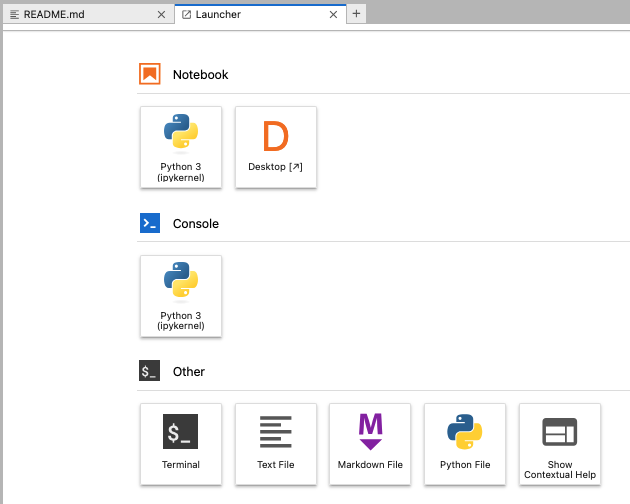Image resolution: width=630 pixels, height=504 pixels.
Task: Close the README.md tab
Action: pyautogui.click(x=162, y=14)
